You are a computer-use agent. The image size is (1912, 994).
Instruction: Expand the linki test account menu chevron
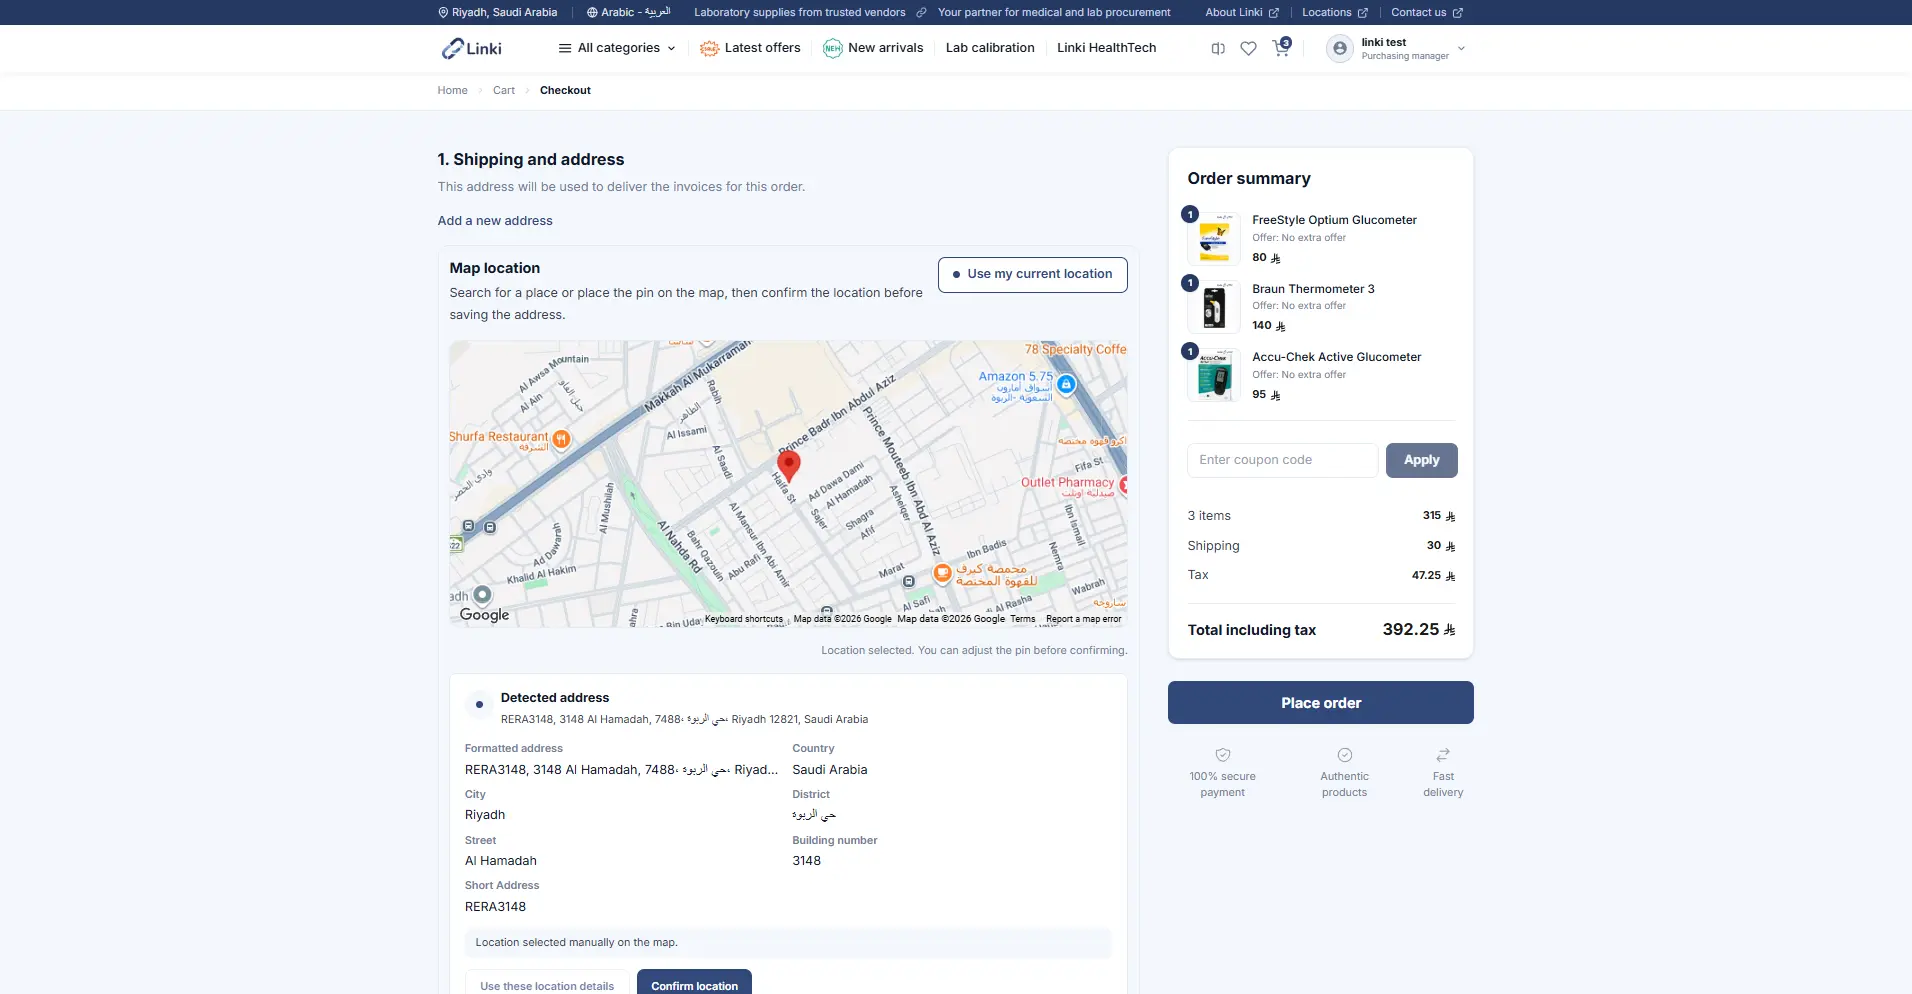[1461, 48]
